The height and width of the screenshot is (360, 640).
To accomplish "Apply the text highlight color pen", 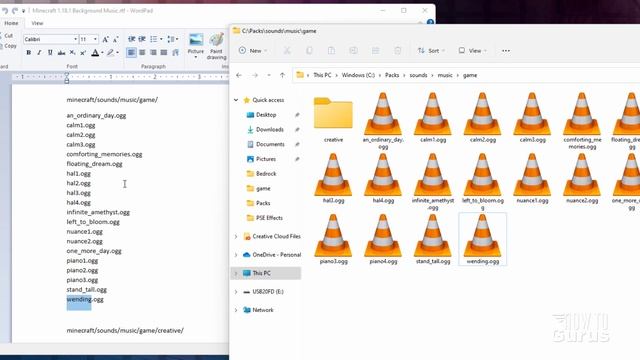I will (110, 53).
